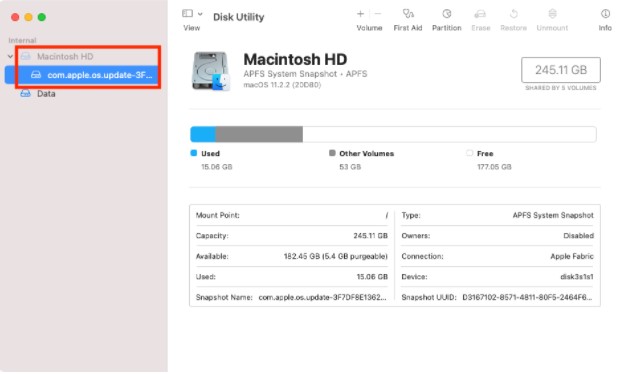Choose the Restore toolbar icon
Image resolution: width=620 pixels, height=374 pixels.
pos(514,14)
